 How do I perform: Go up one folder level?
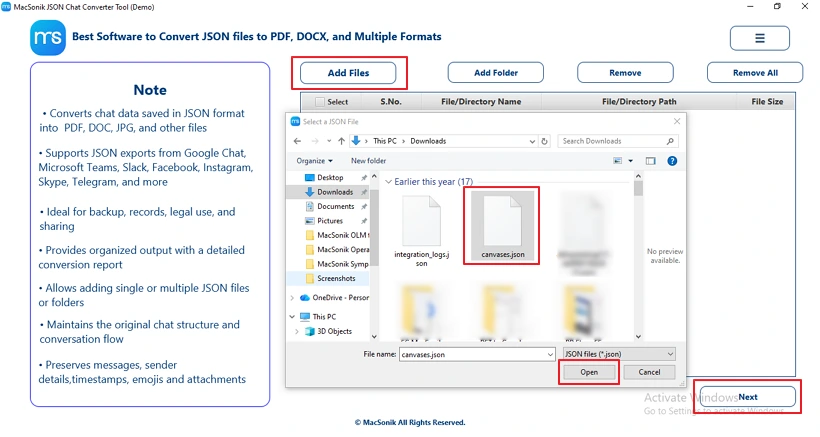pyautogui.click(x=341, y=141)
